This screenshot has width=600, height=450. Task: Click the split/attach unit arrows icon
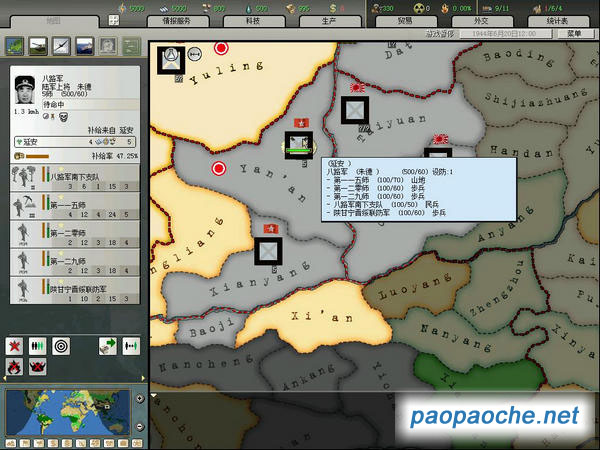click(131, 346)
